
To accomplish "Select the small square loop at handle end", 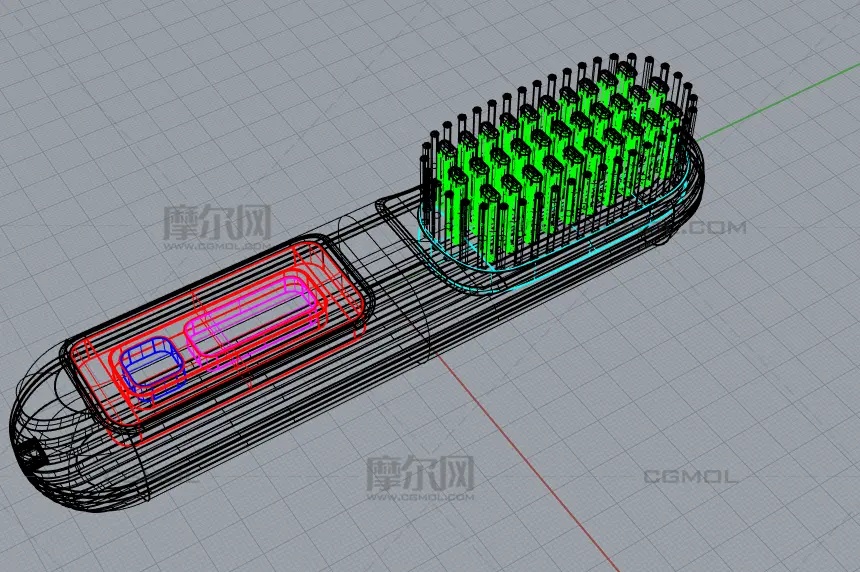I will coord(30,455).
